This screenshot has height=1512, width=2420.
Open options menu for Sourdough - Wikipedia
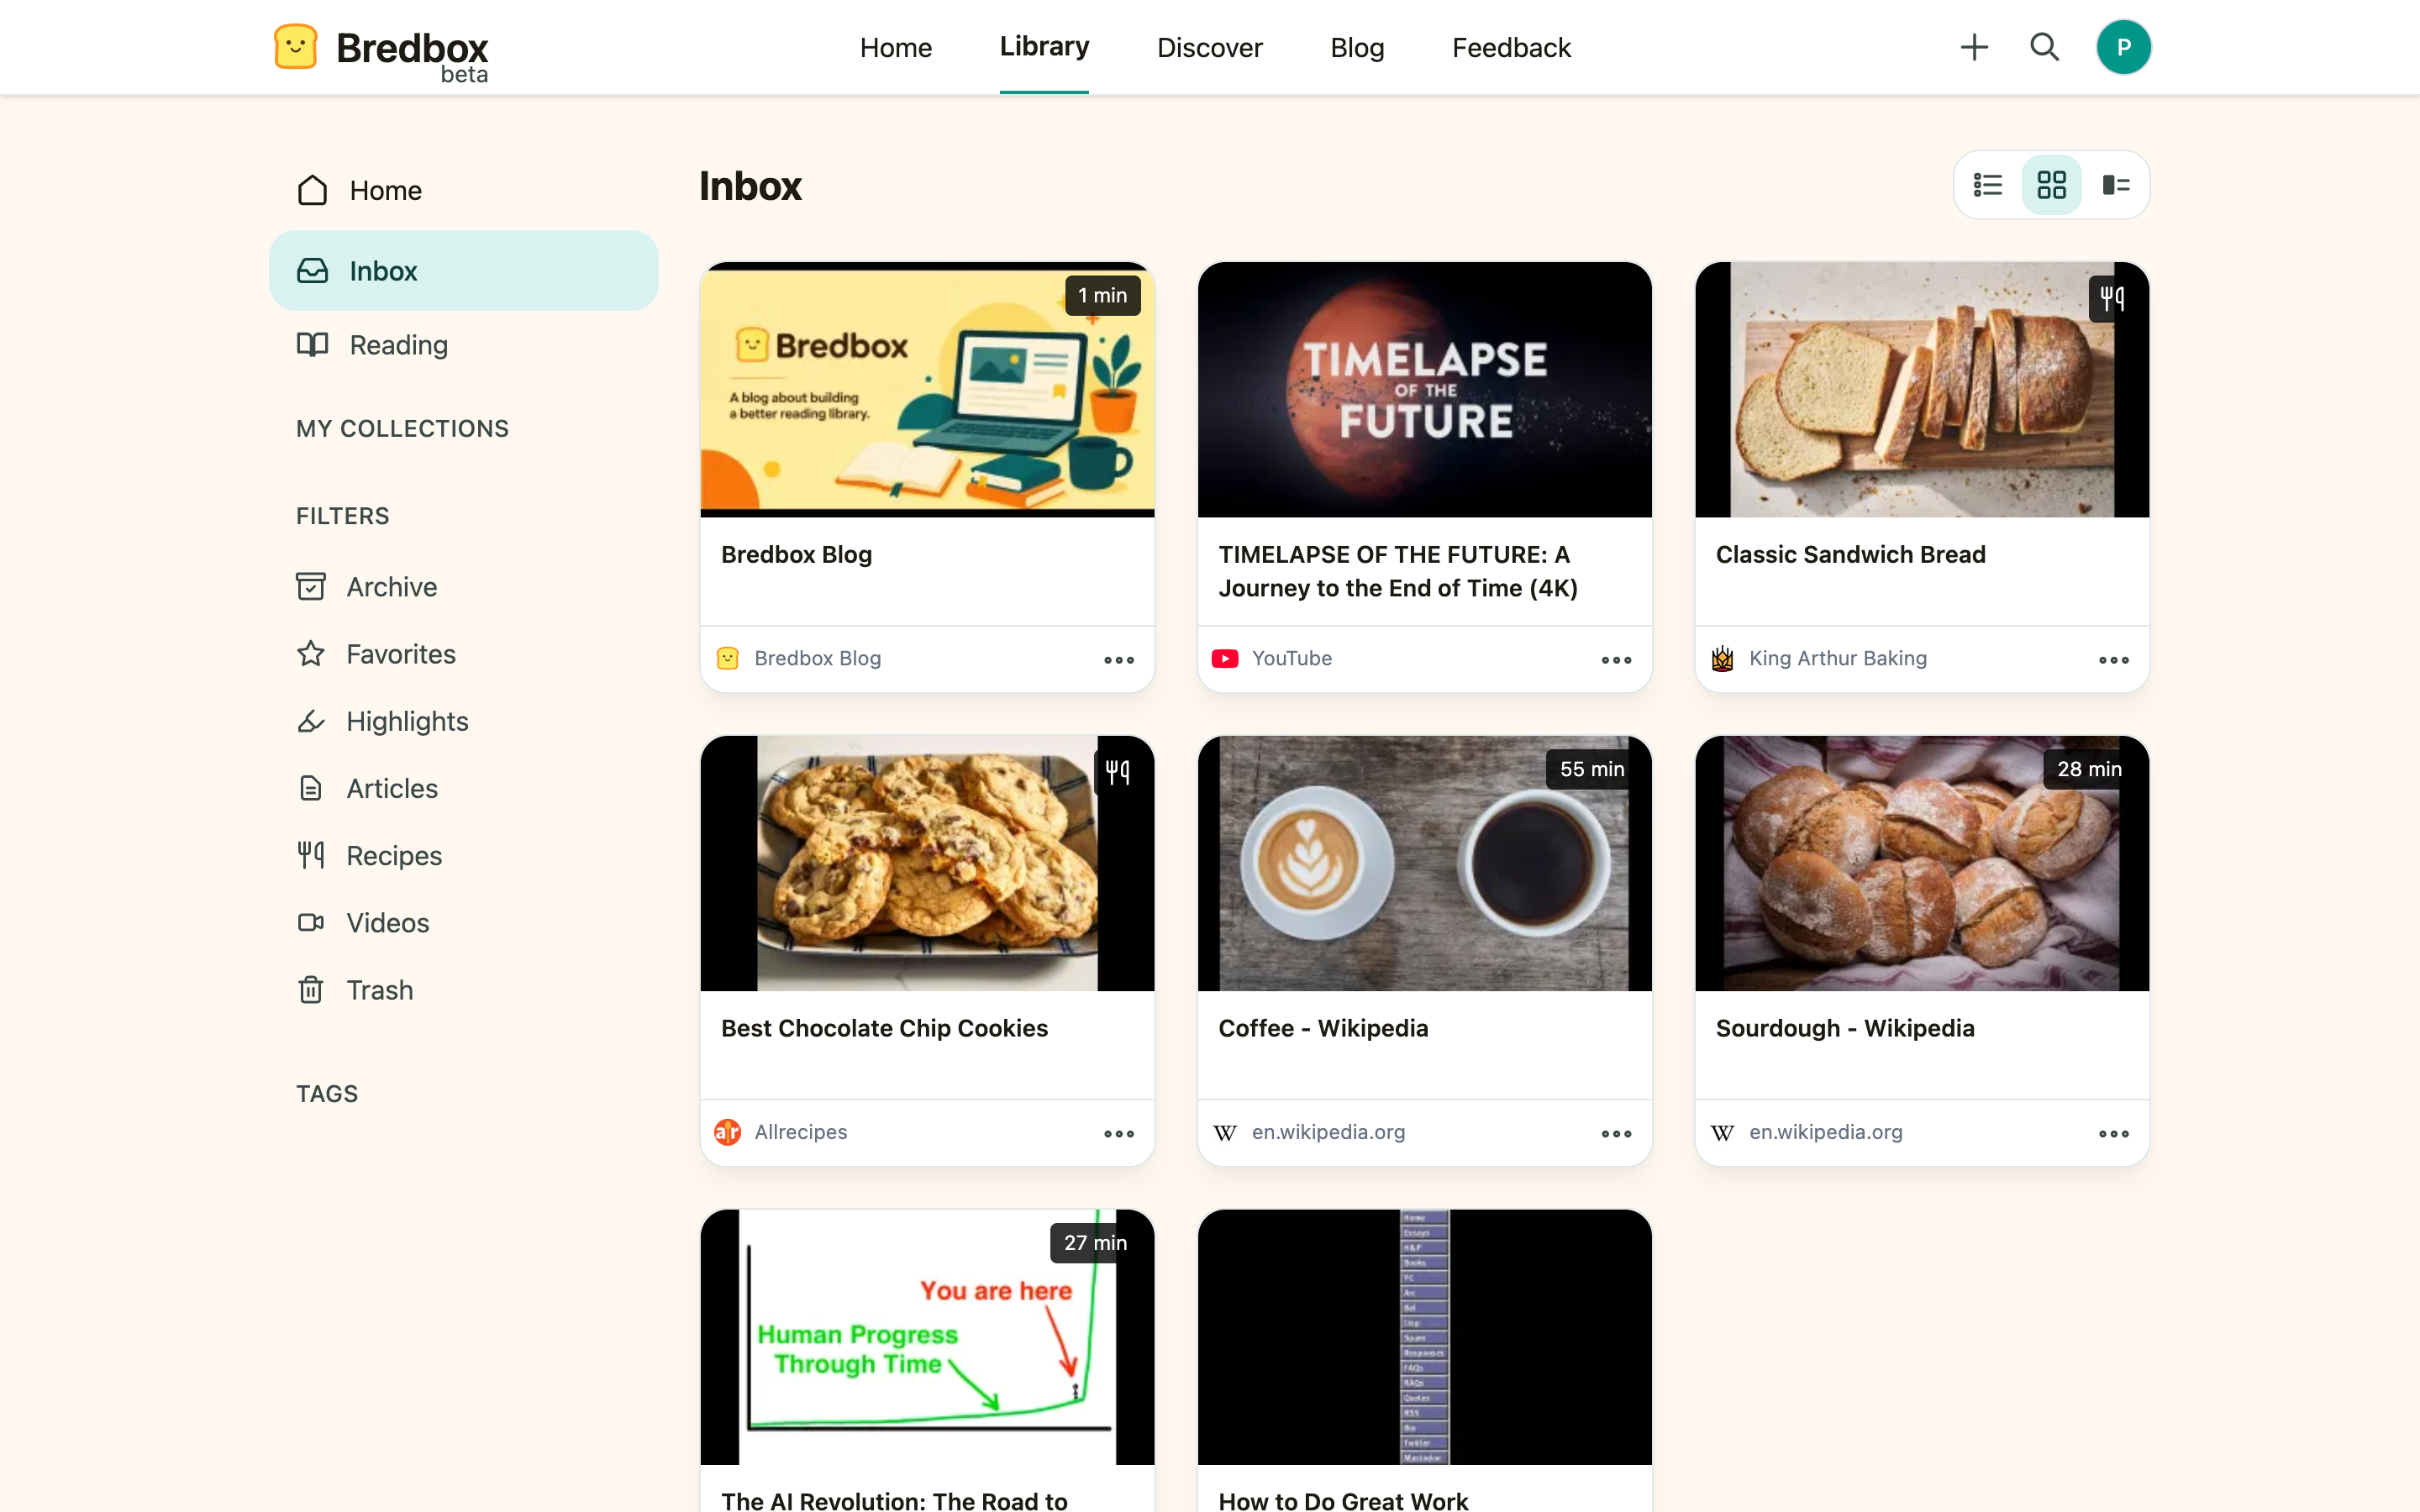pyautogui.click(x=2113, y=1133)
